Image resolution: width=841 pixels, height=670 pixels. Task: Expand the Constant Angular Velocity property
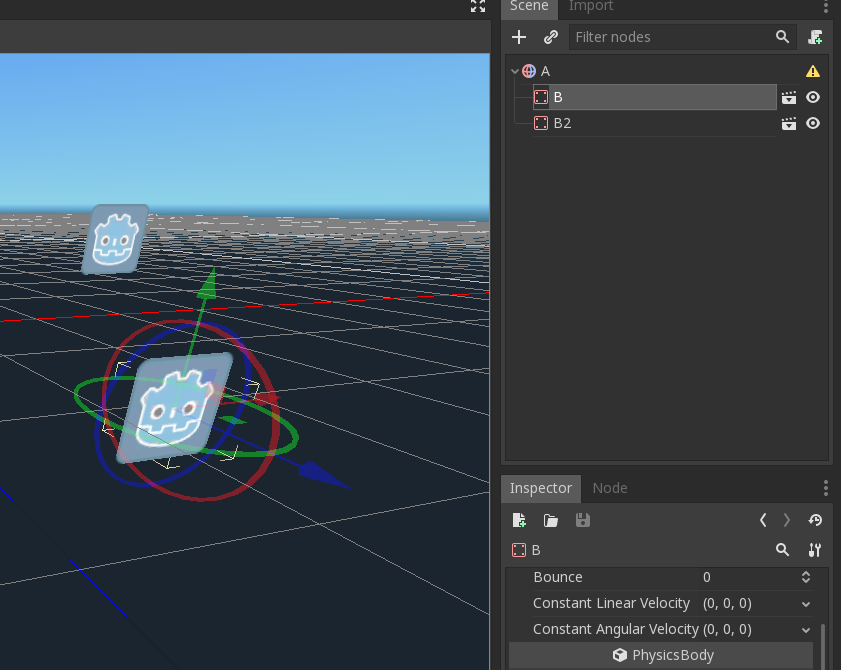tap(806, 629)
